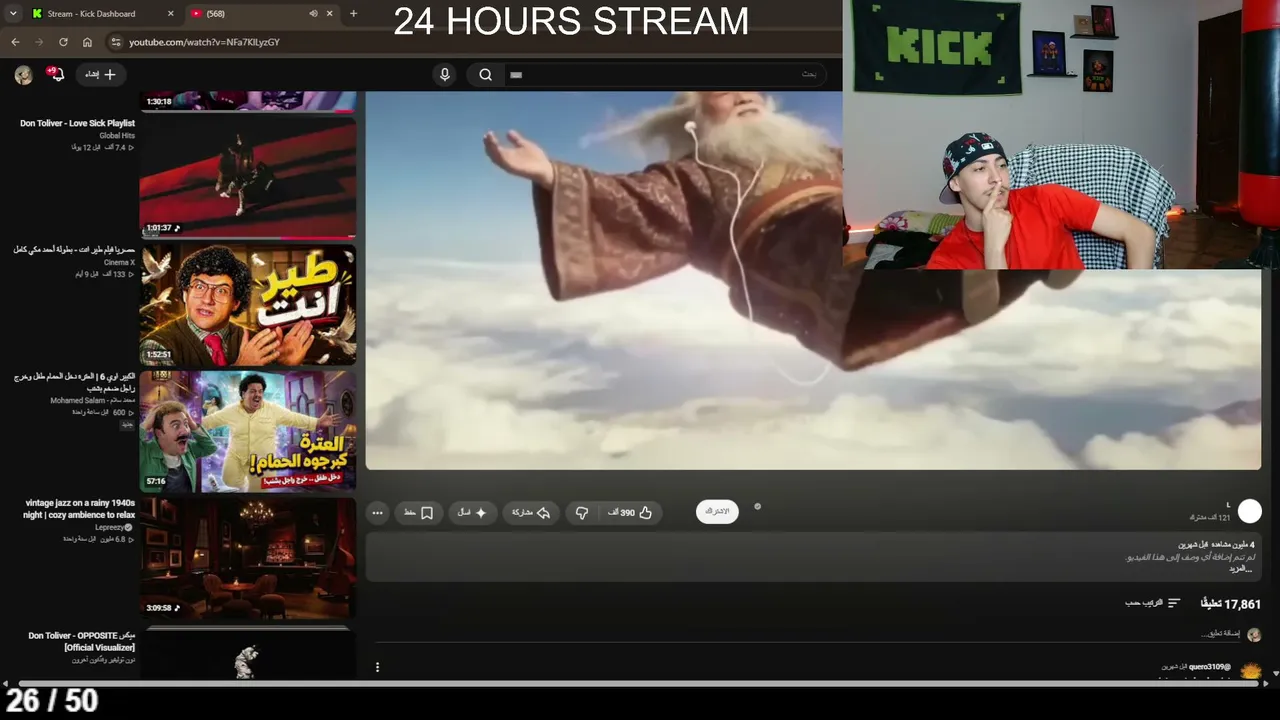The width and height of the screenshot is (1280, 720).
Task: Reload the YouTube page
Action: (x=63, y=42)
